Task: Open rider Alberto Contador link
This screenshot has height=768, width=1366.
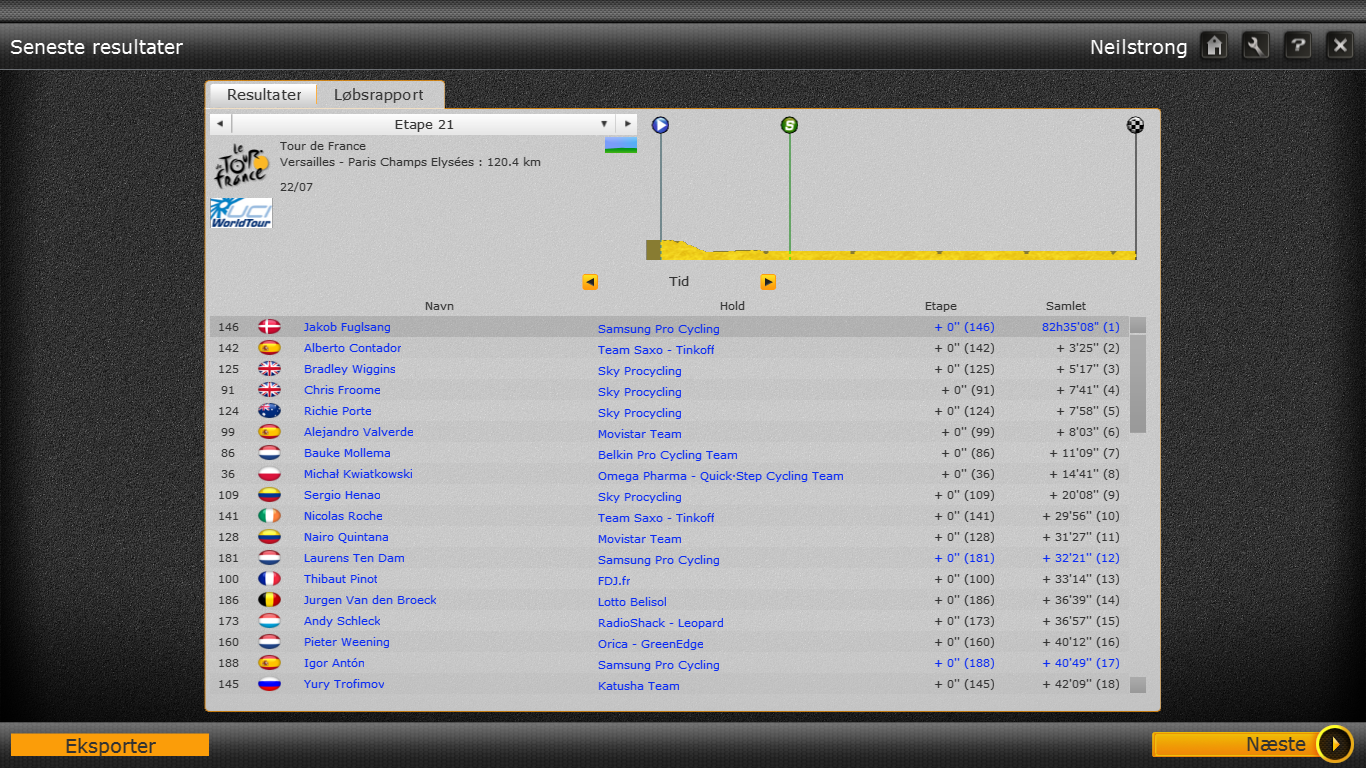Action: pos(352,348)
